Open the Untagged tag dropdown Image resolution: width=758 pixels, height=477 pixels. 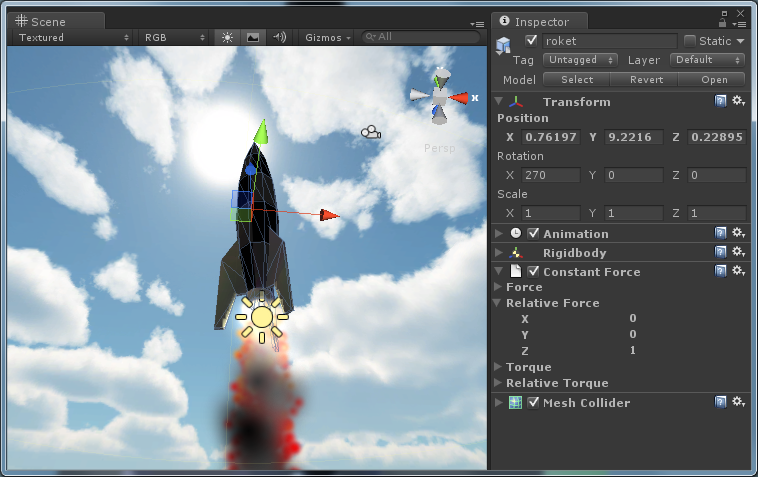click(x=580, y=60)
